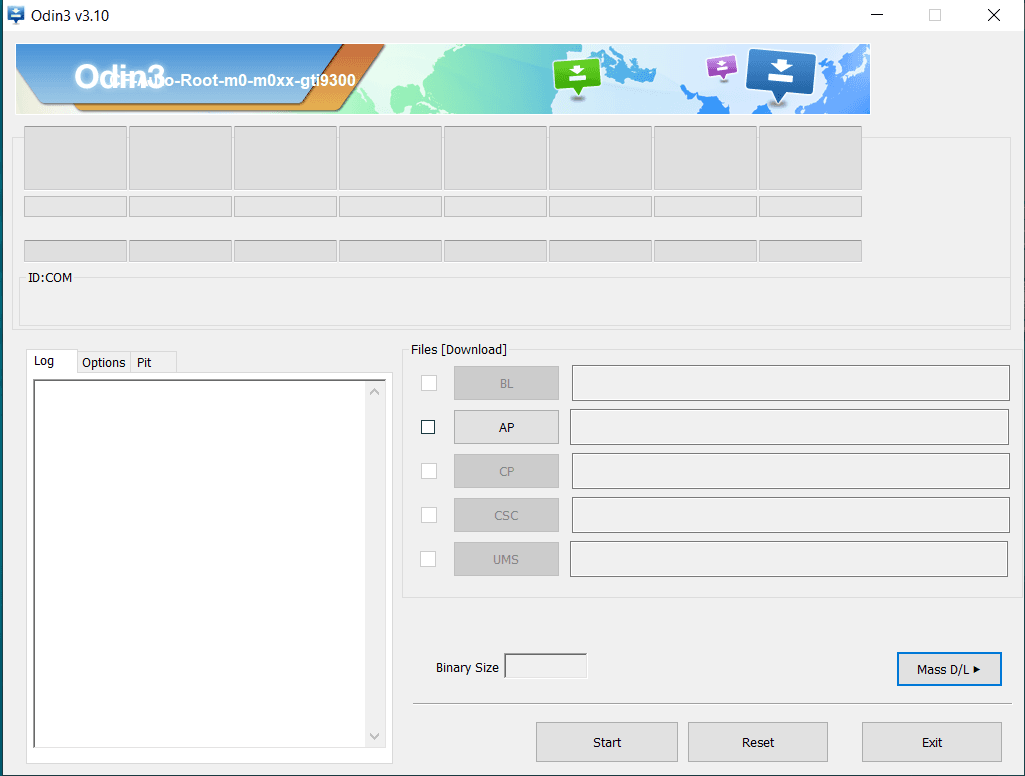Reset the Odin3 settings
The height and width of the screenshot is (776, 1025).
(x=758, y=742)
